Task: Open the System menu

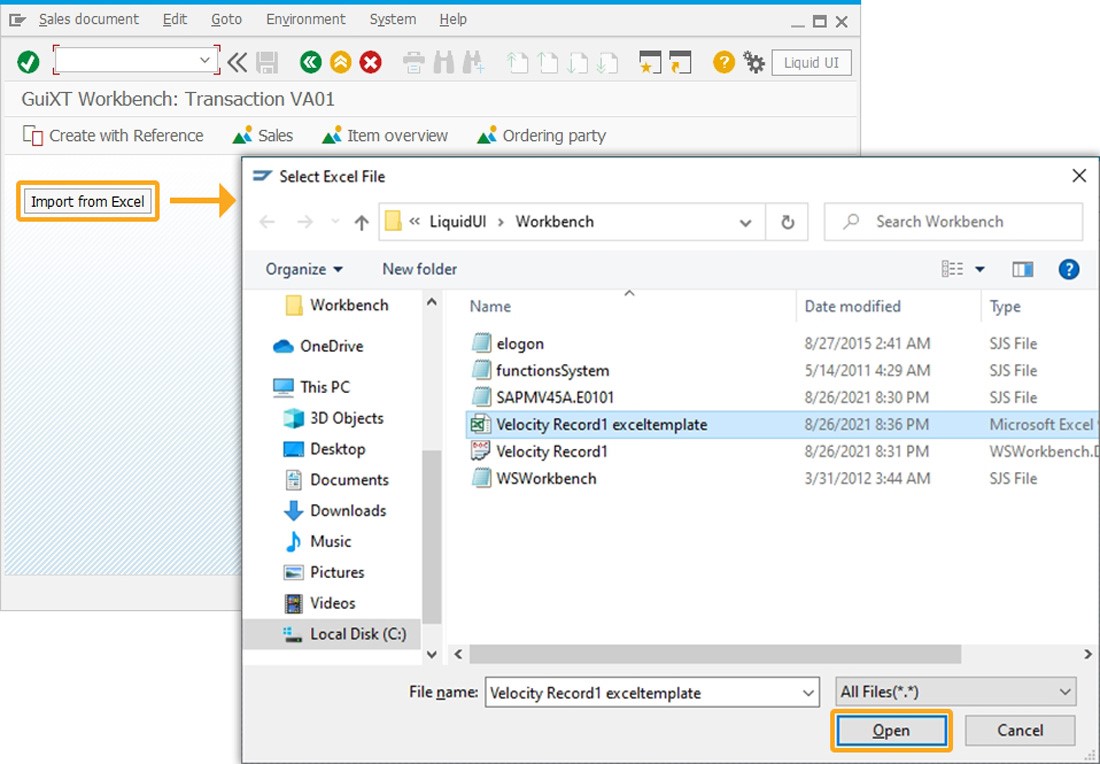Action: 392,20
